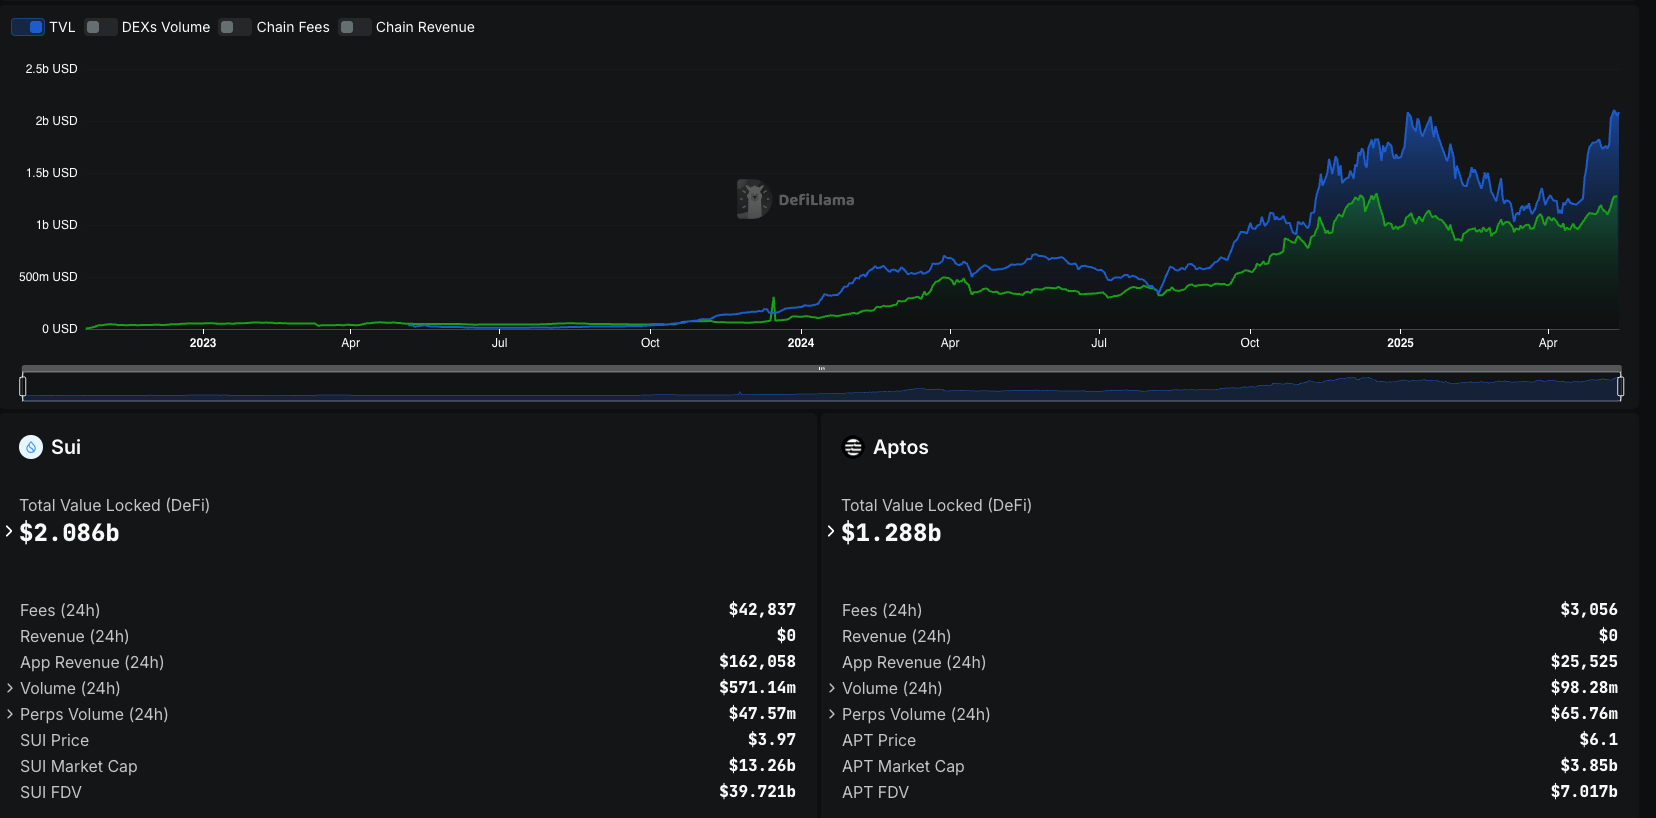Click the center grip of range slider bar
1656x818 pixels.
[821, 369]
